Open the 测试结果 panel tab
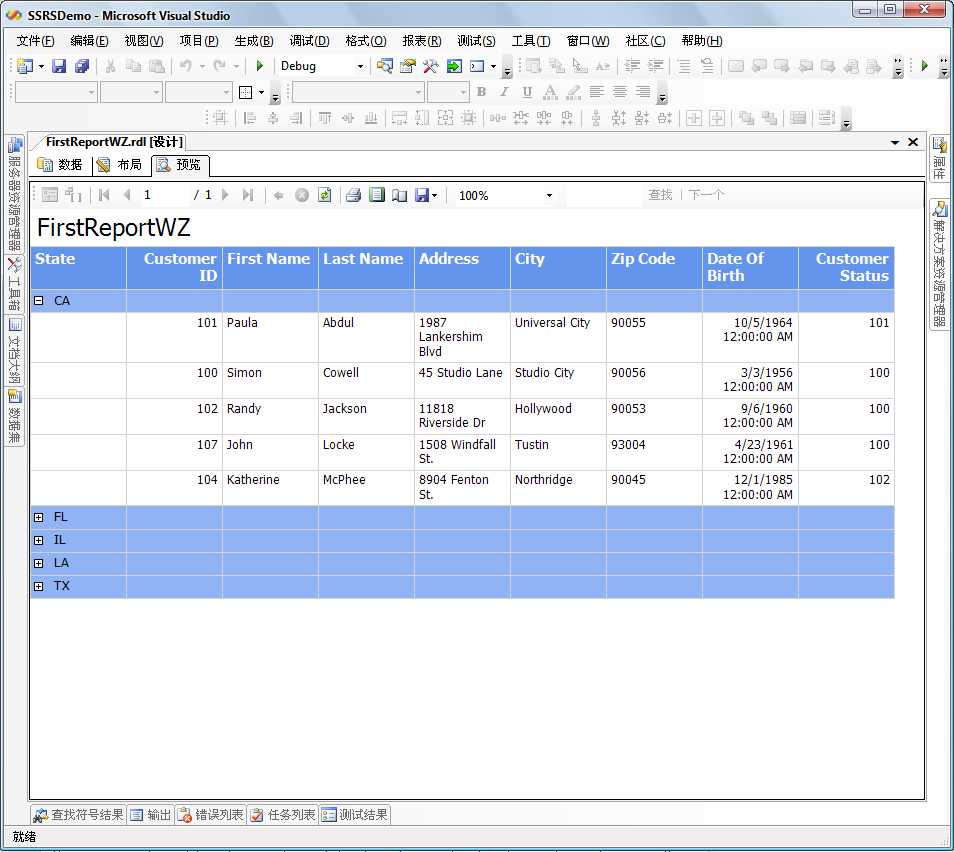 (x=355, y=815)
